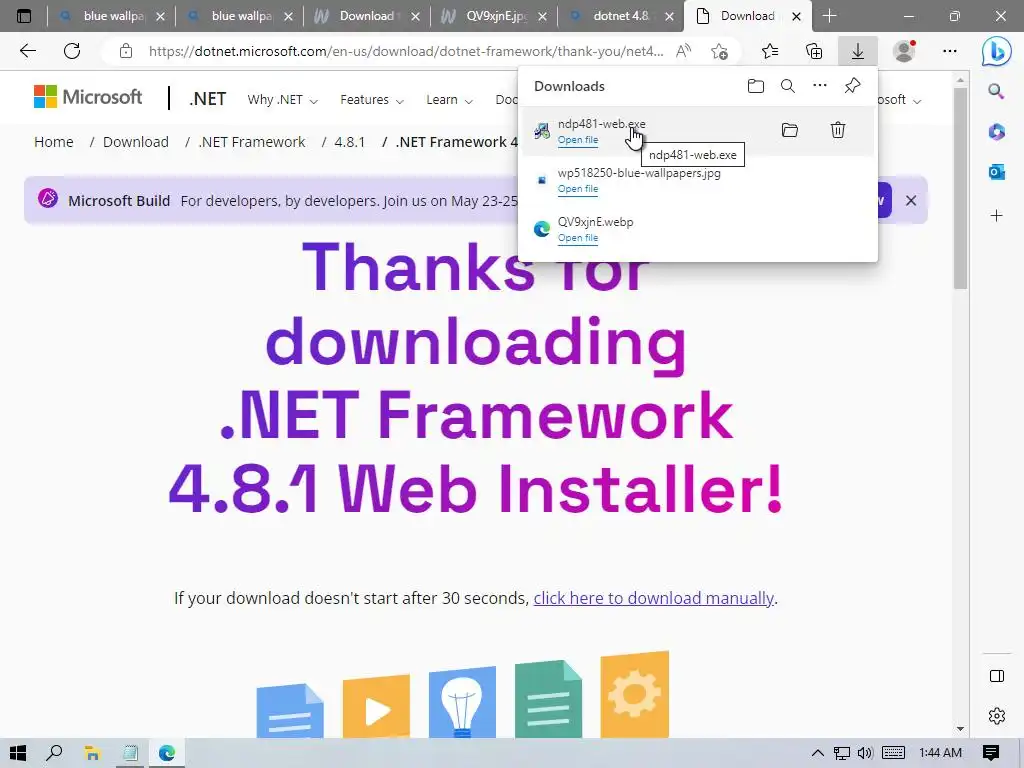Go to the Home breadcrumb link

pyautogui.click(x=54, y=142)
